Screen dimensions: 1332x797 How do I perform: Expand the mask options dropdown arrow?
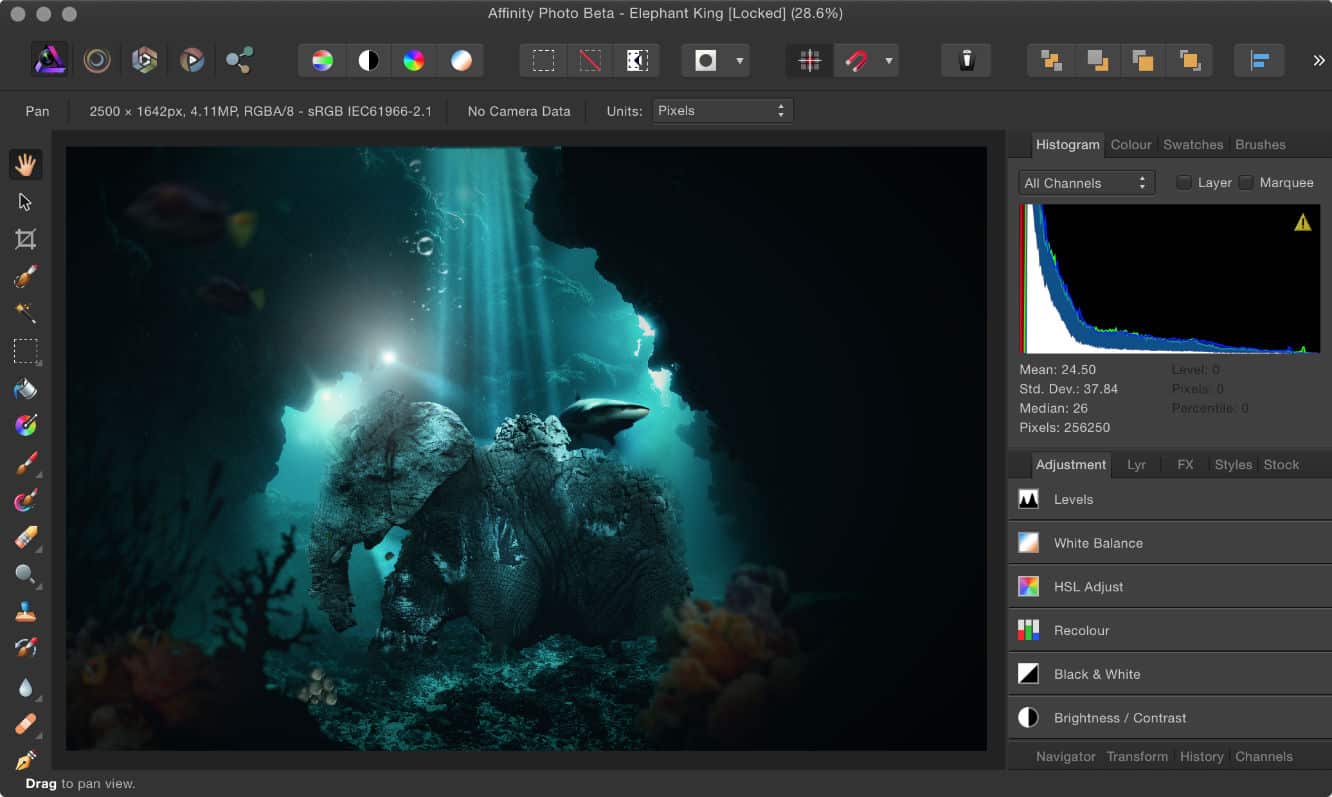click(740, 60)
